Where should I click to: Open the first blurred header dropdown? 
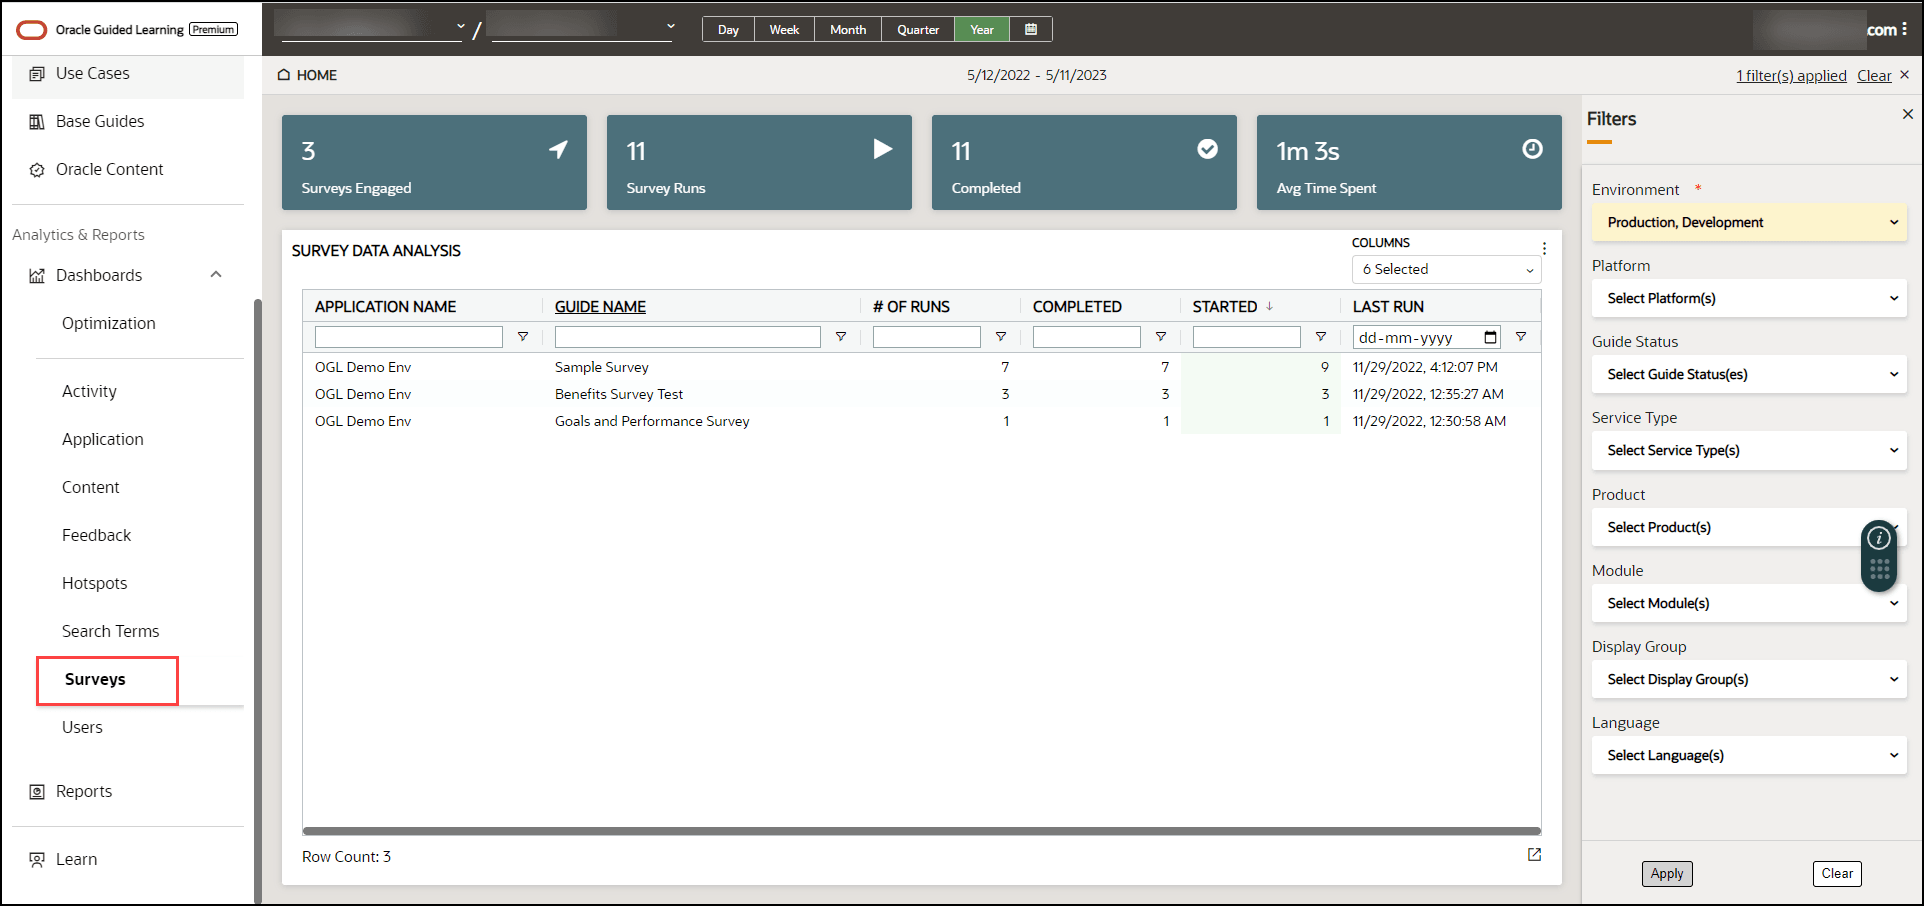coord(371,27)
